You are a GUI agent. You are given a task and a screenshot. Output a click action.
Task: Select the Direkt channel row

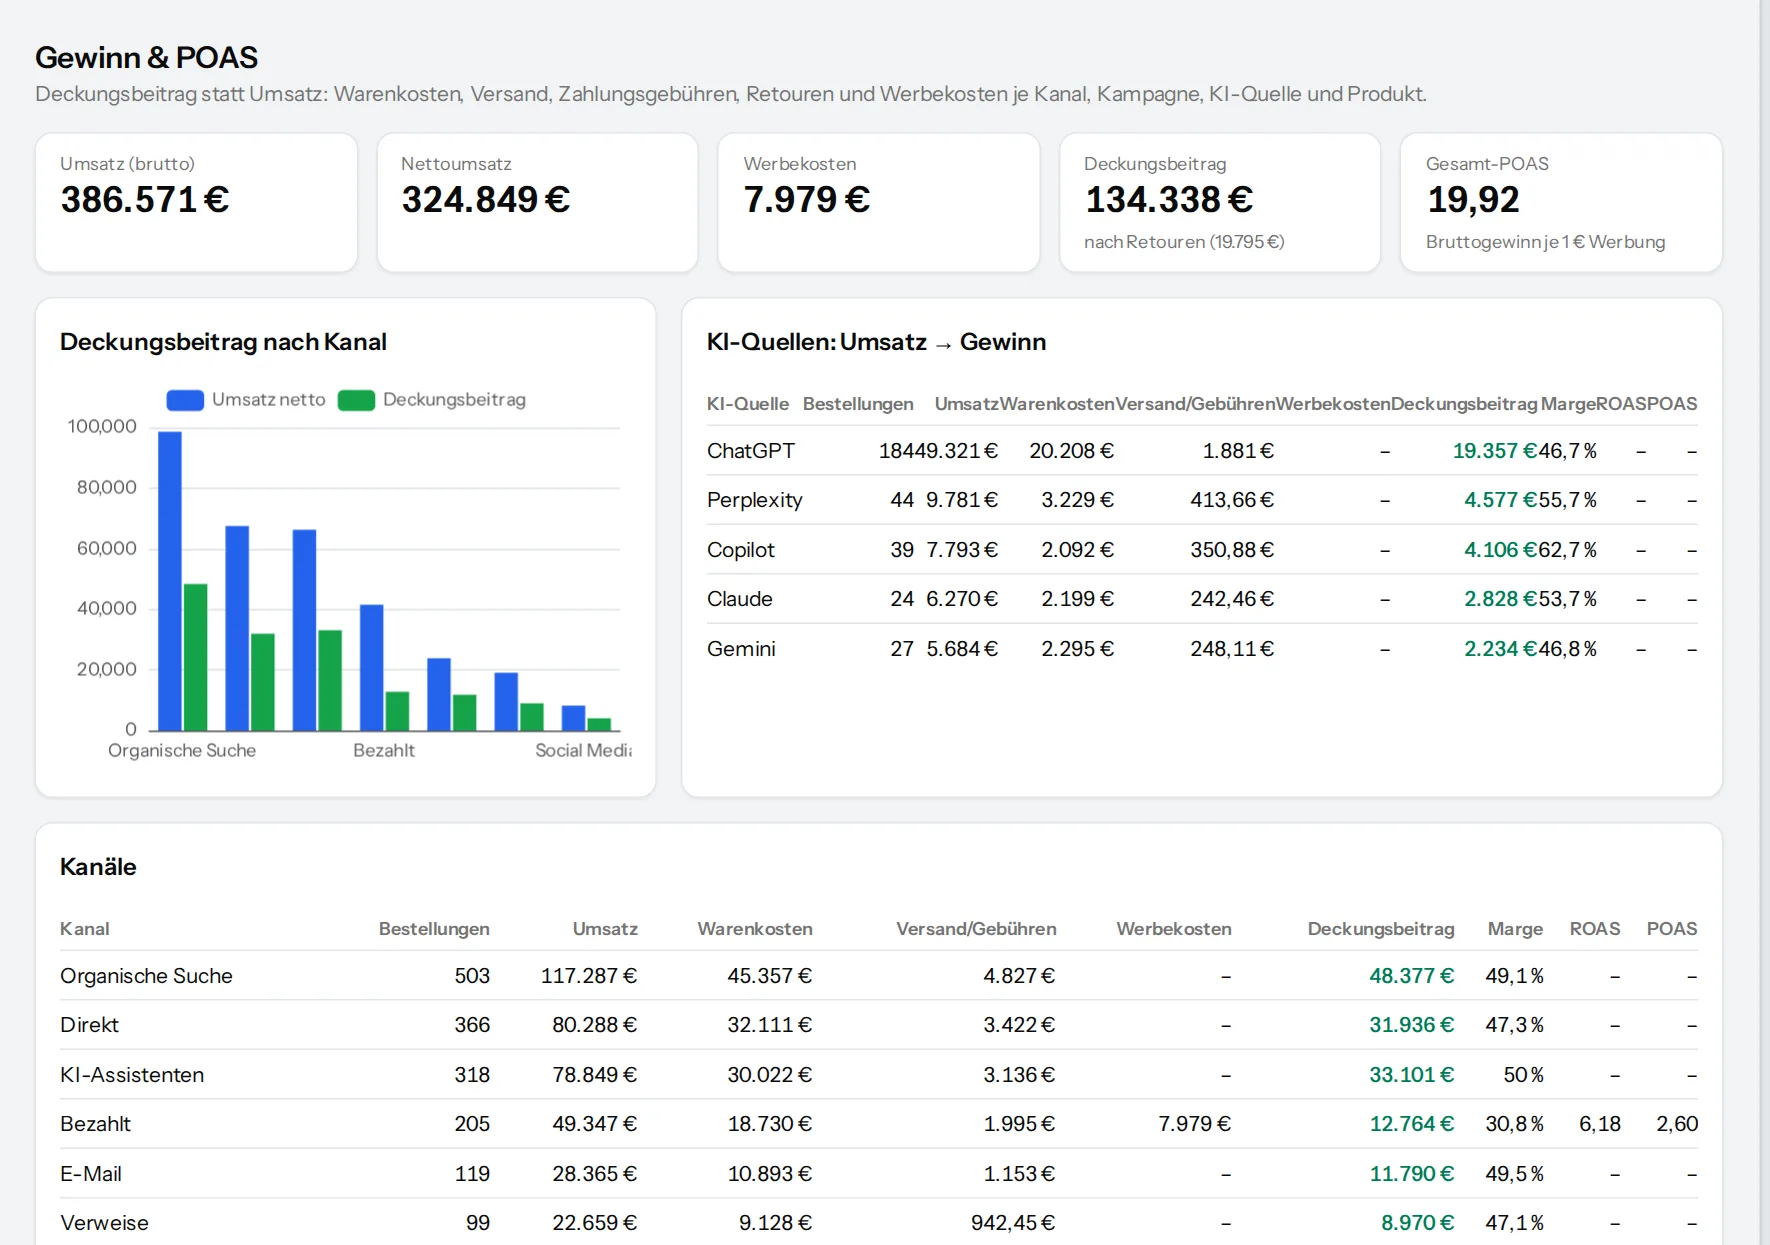click(x=879, y=1025)
